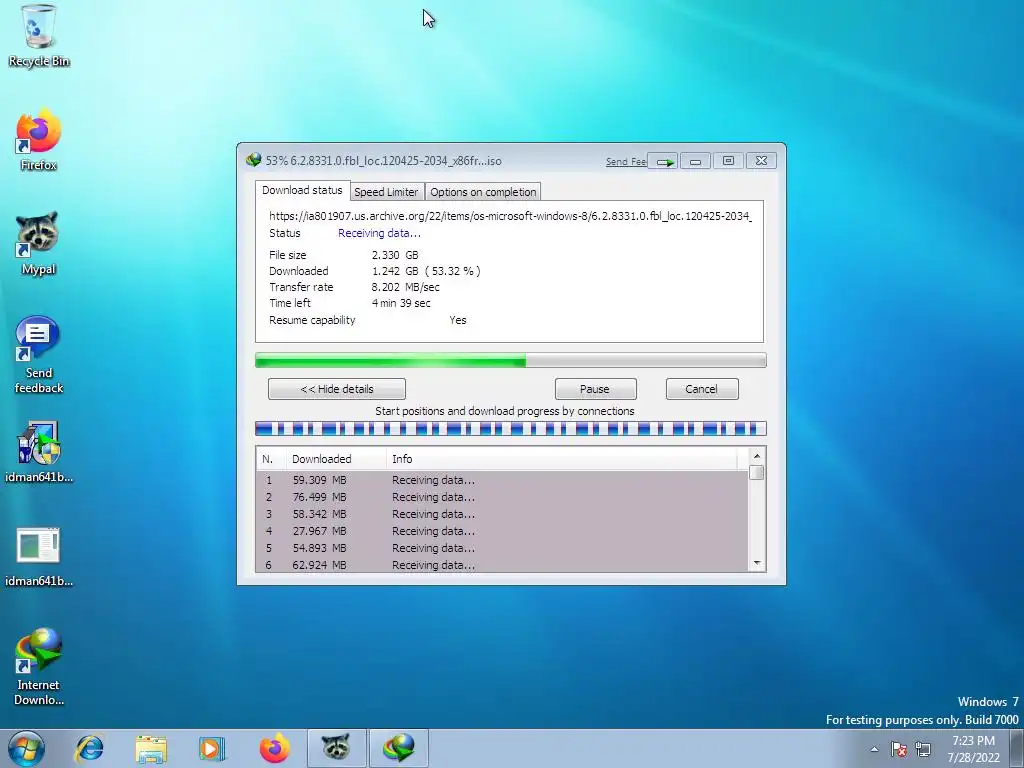
Task: Open the Speed Limiter tab
Action: tap(386, 192)
